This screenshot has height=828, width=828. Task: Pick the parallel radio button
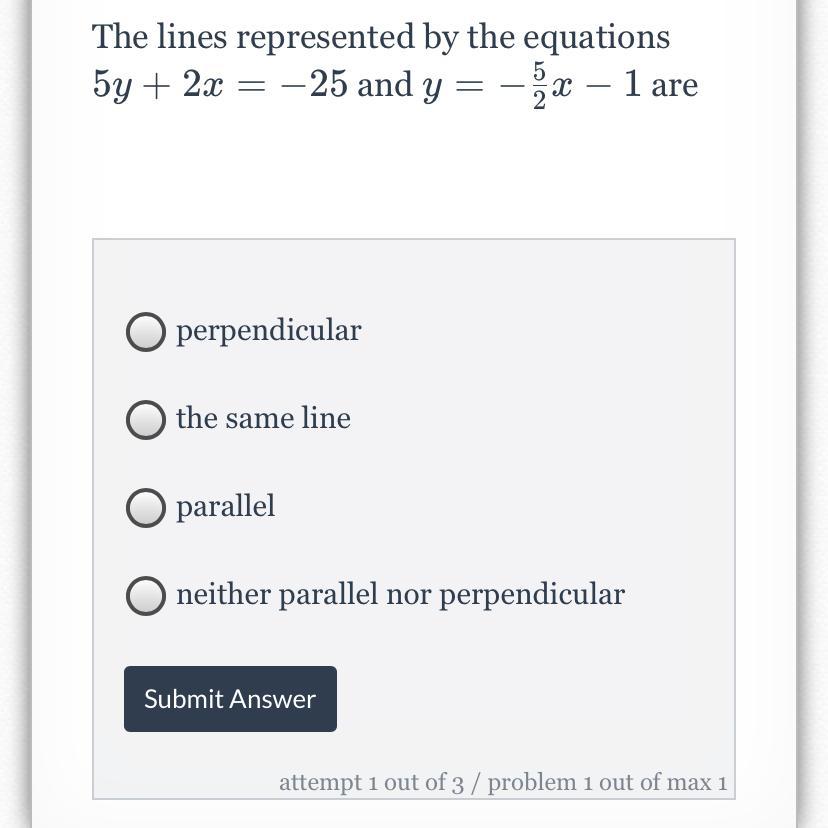(146, 508)
